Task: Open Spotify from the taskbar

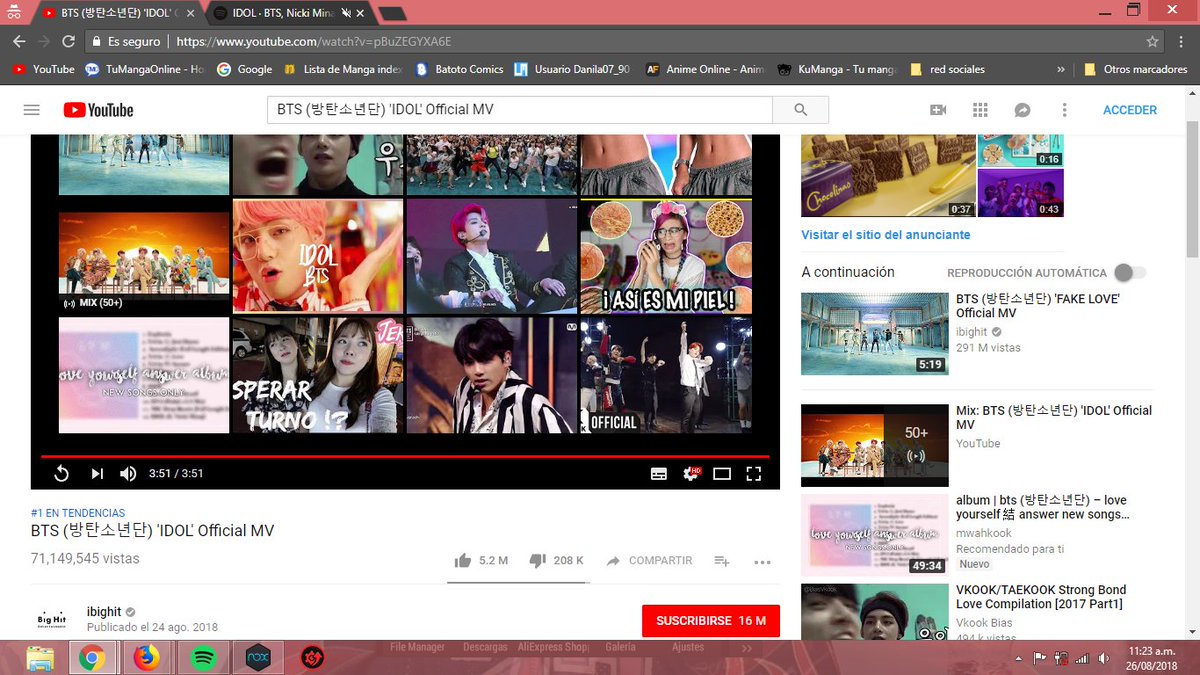Action: (x=202, y=658)
